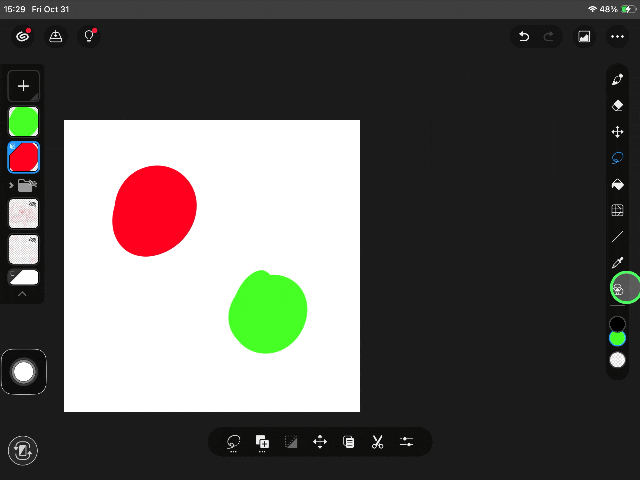
Task: Select the white background paper layer
Action: [24, 277]
